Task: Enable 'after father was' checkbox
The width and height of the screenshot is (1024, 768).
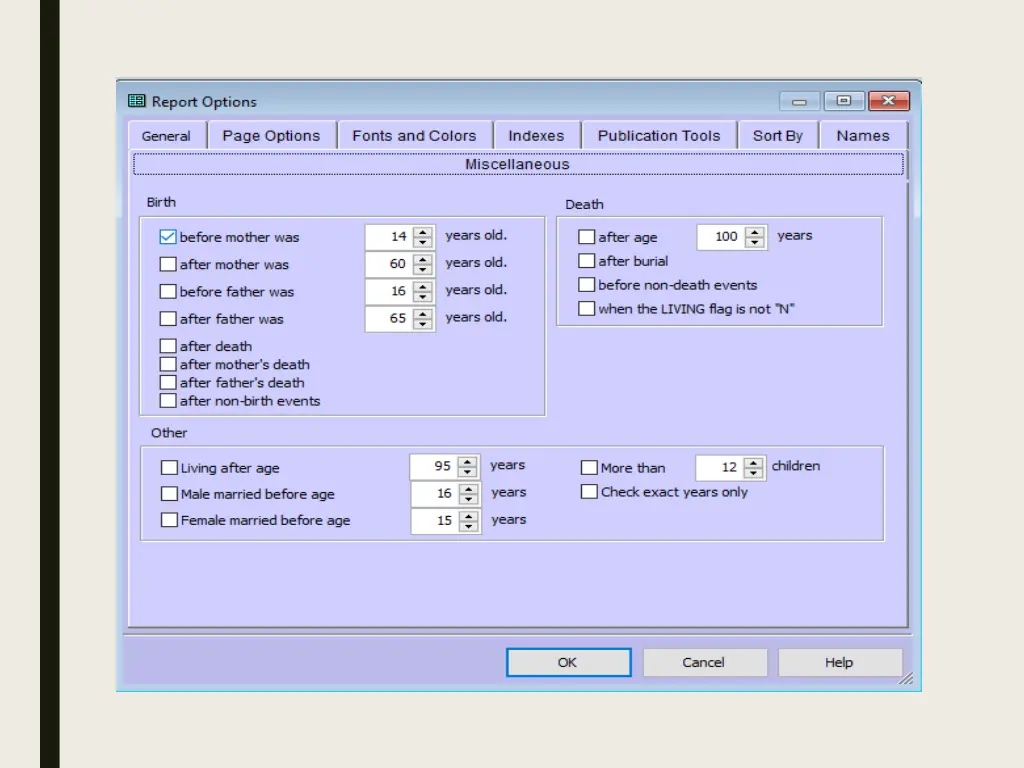Action: [x=168, y=319]
